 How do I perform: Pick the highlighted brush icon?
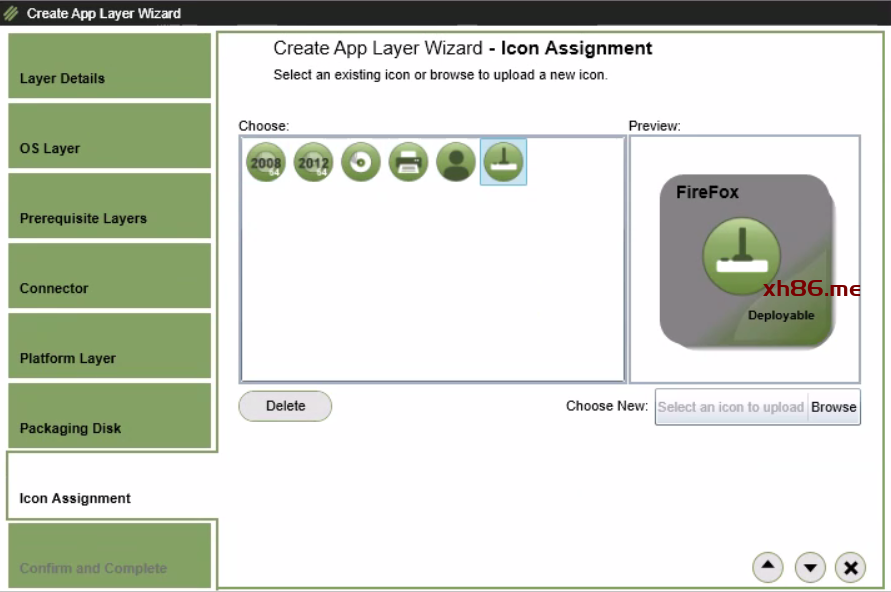coord(503,162)
